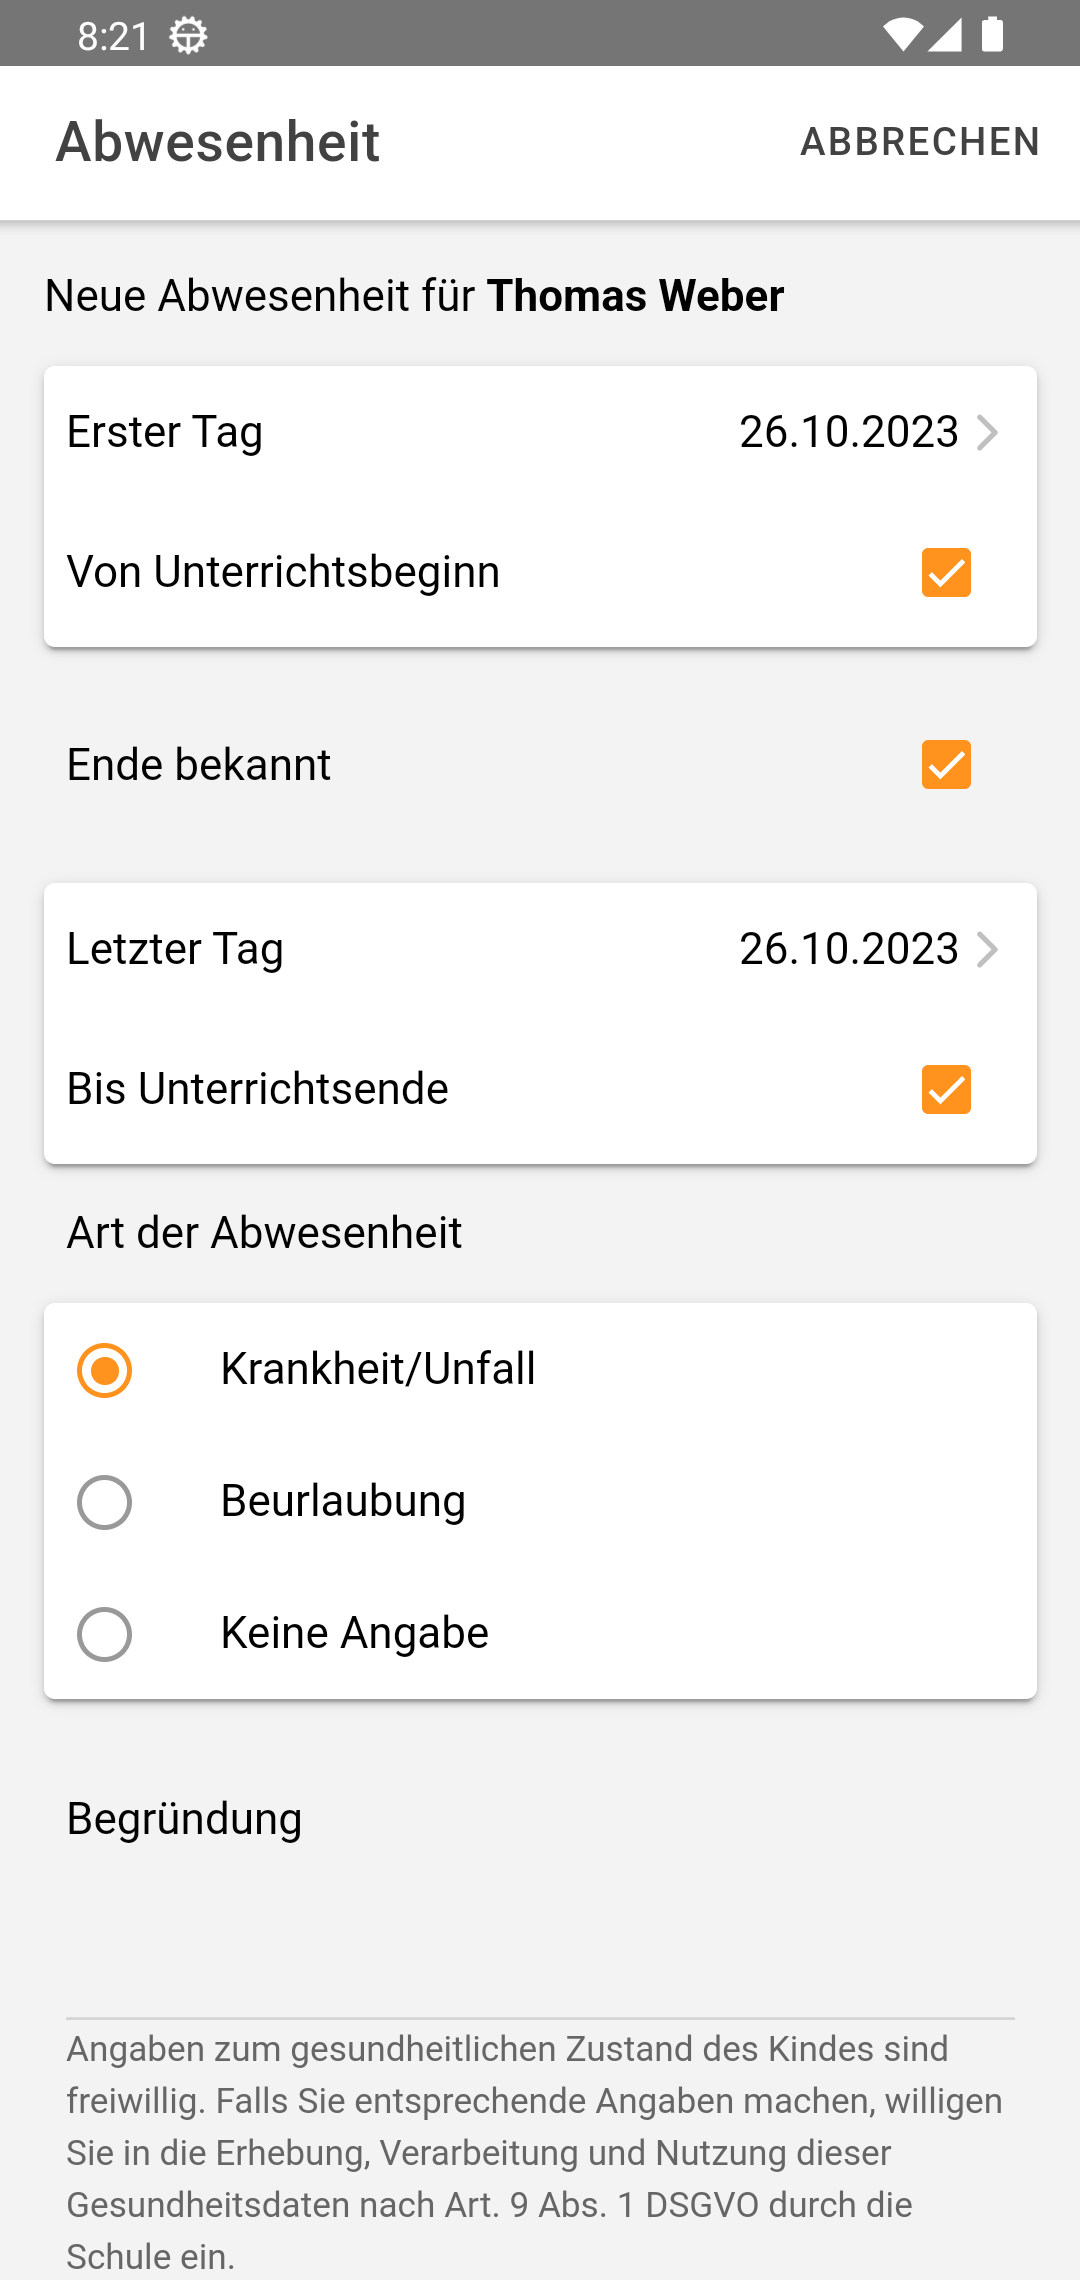Image resolution: width=1080 pixels, height=2280 pixels.
Task: Uncheck the Von Unterrichtsbeginn checkbox
Action: coord(946,572)
